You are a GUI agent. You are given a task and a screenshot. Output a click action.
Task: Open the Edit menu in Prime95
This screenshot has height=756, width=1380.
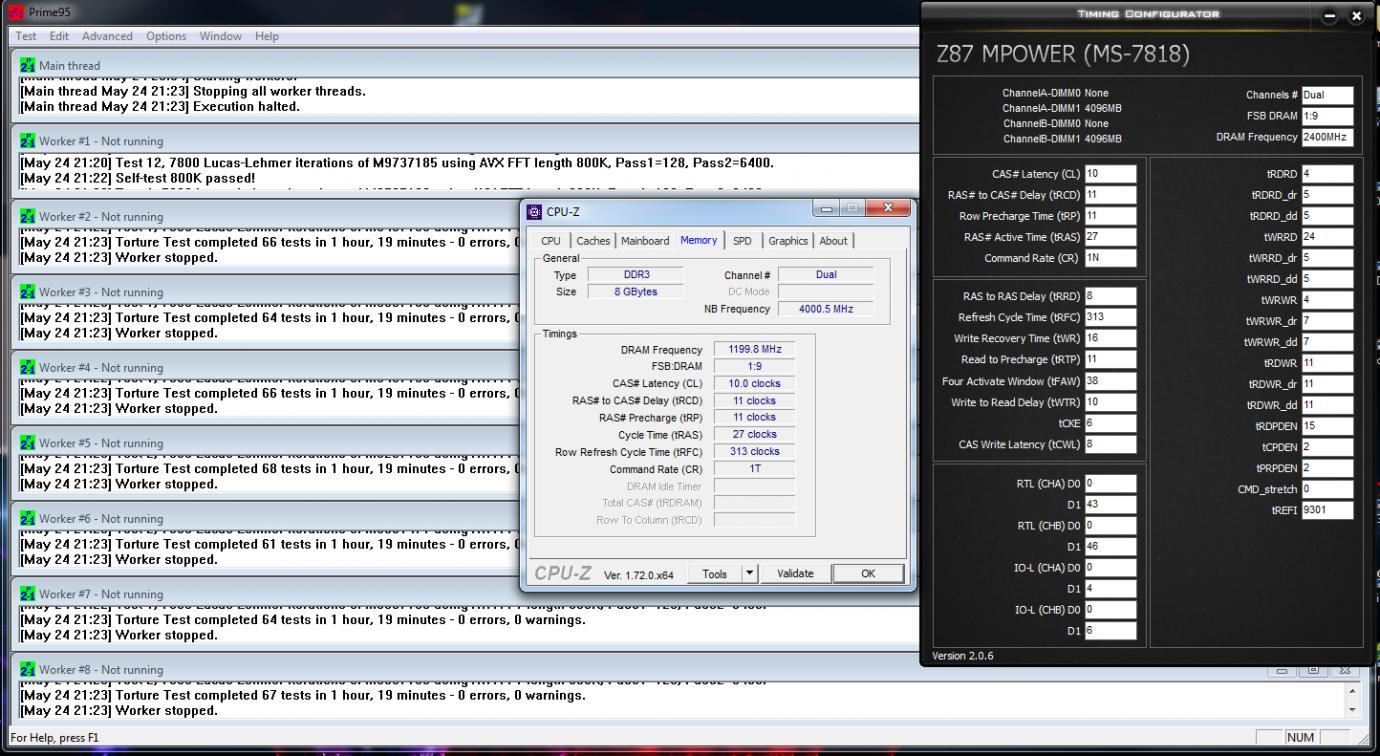pos(60,36)
